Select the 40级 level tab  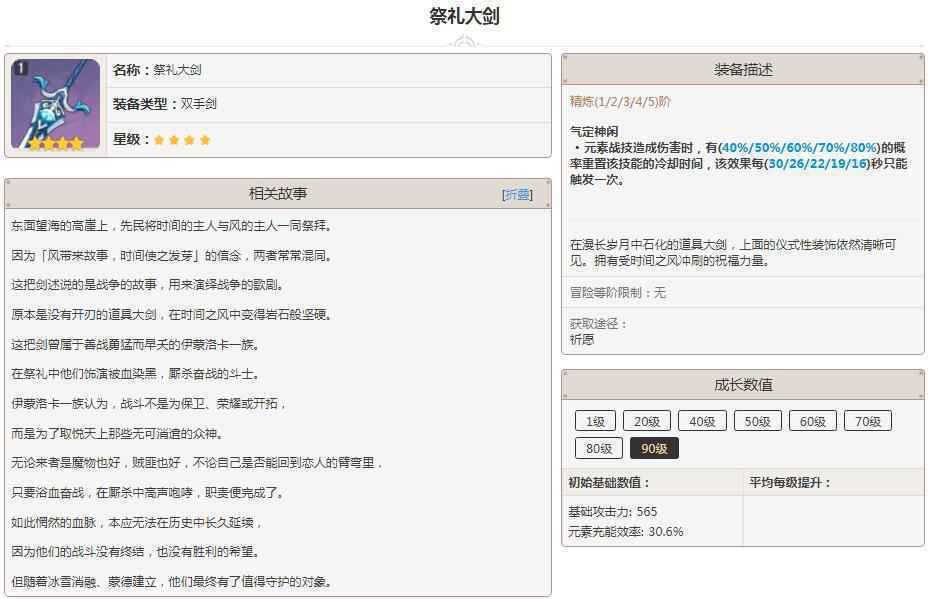(x=702, y=421)
